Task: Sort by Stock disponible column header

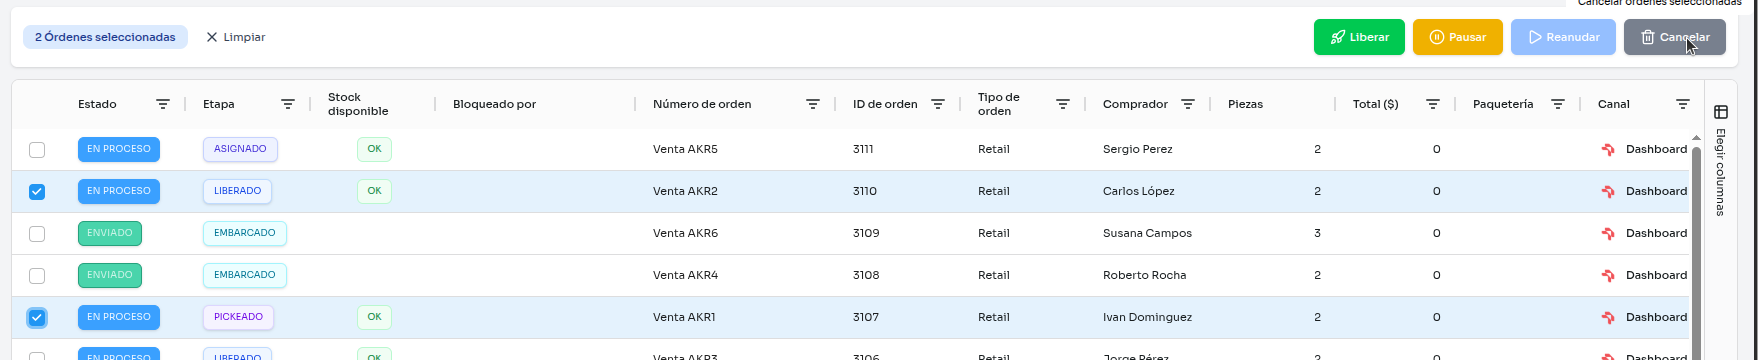Action: [x=358, y=104]
